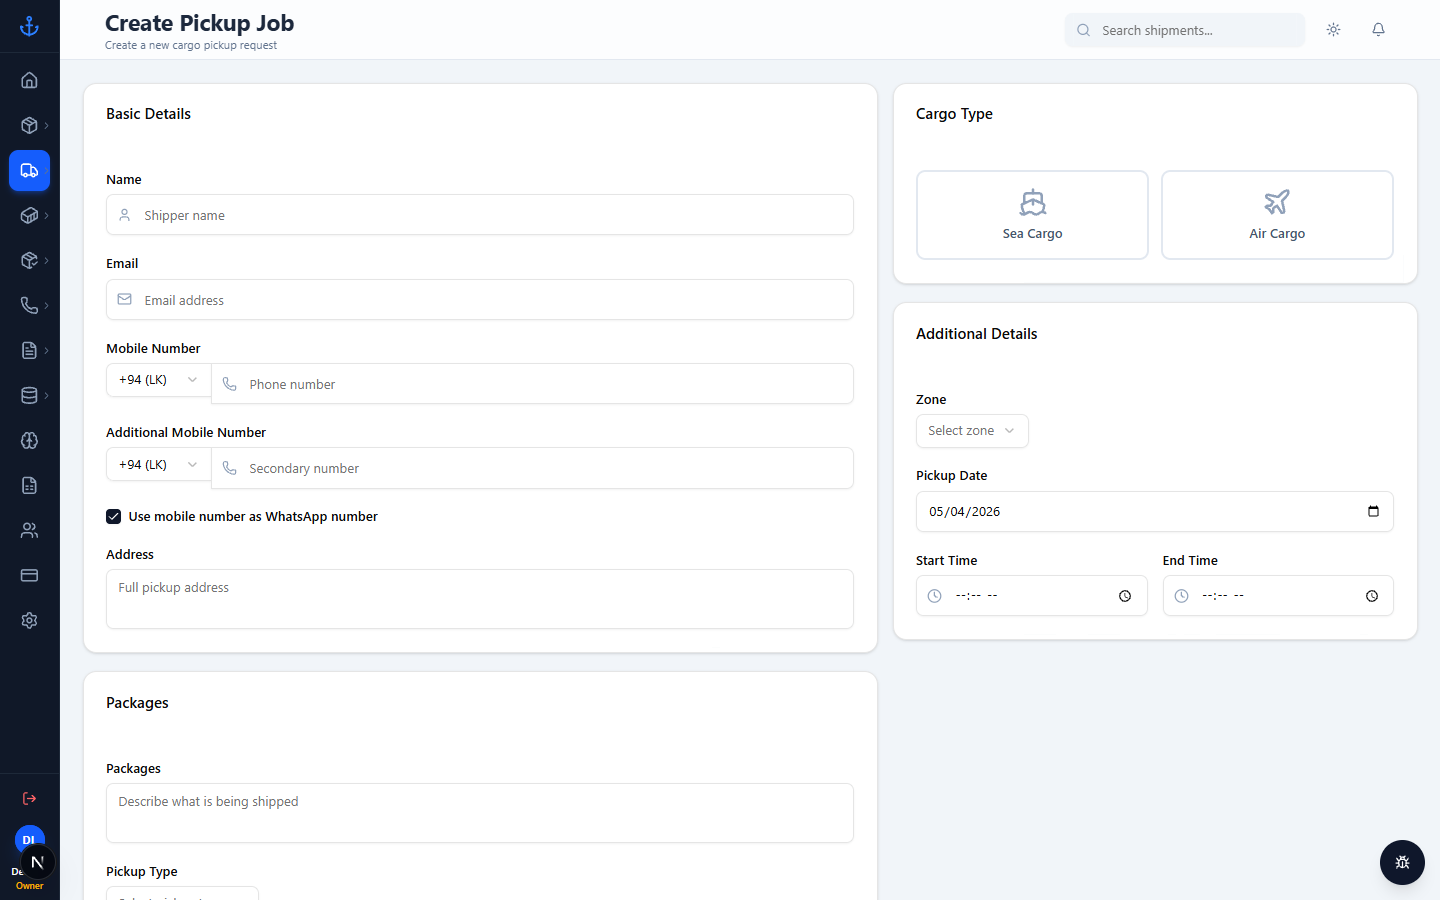The image size is (1440, 900).
Task: Open the settings gear sidebar icon
Action: 29,620
